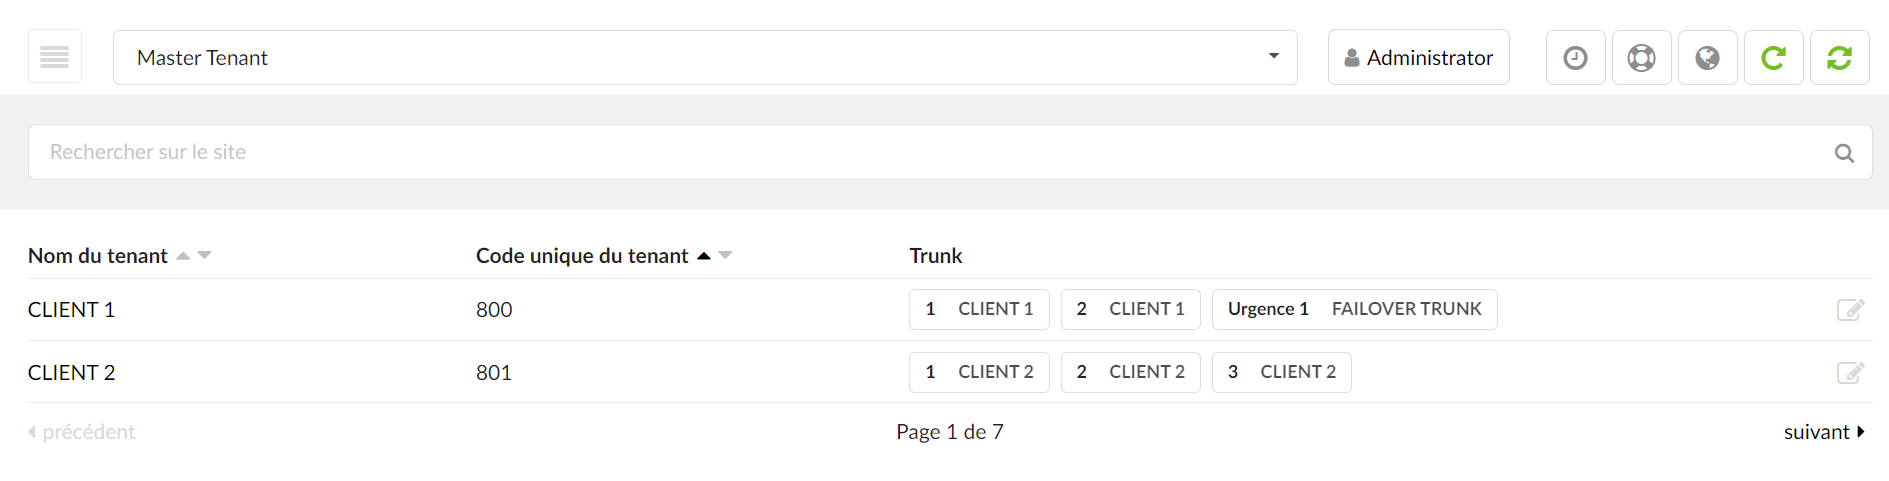This screenshot has width=1889, height=481.
Task: Sort unique tenant code descending
Action: click(x=726, y=256)
